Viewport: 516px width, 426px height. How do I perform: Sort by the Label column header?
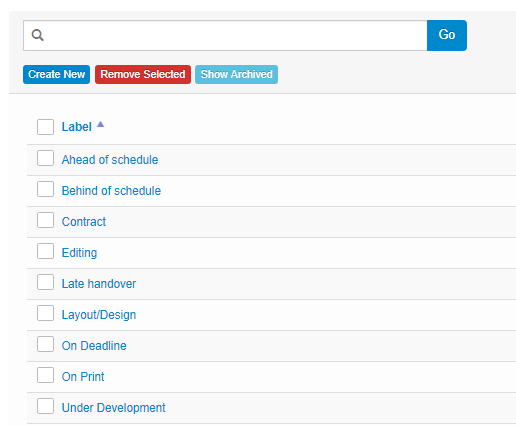(x=77, y=127)
